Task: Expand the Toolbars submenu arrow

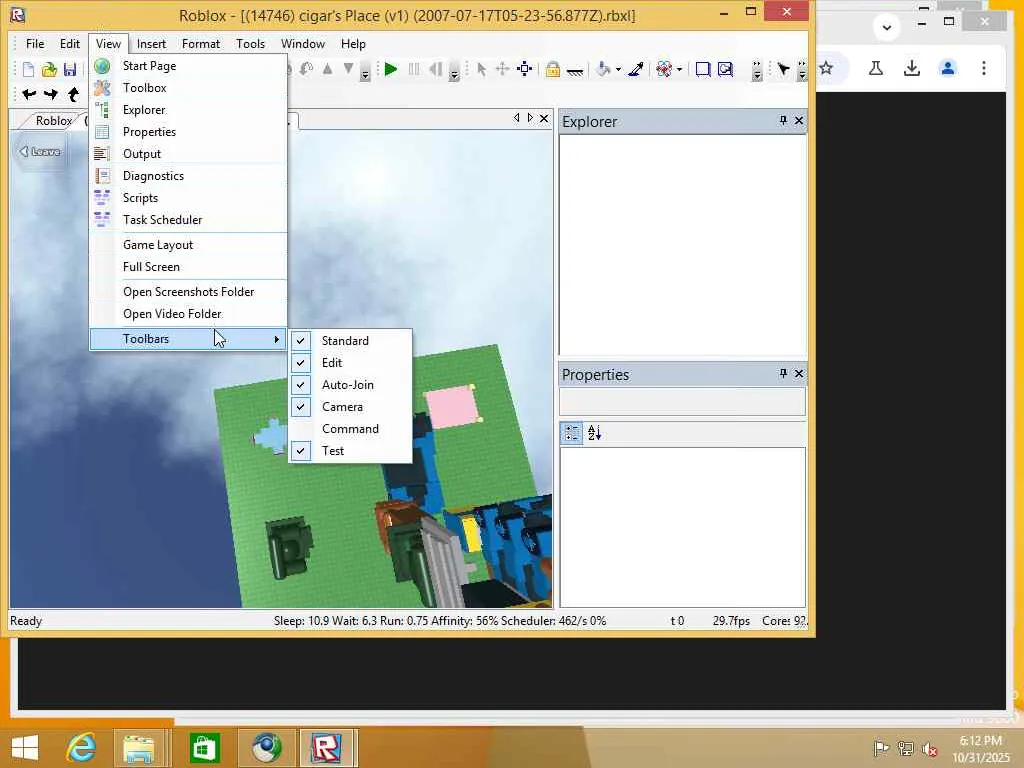Action: pos(277,339)
